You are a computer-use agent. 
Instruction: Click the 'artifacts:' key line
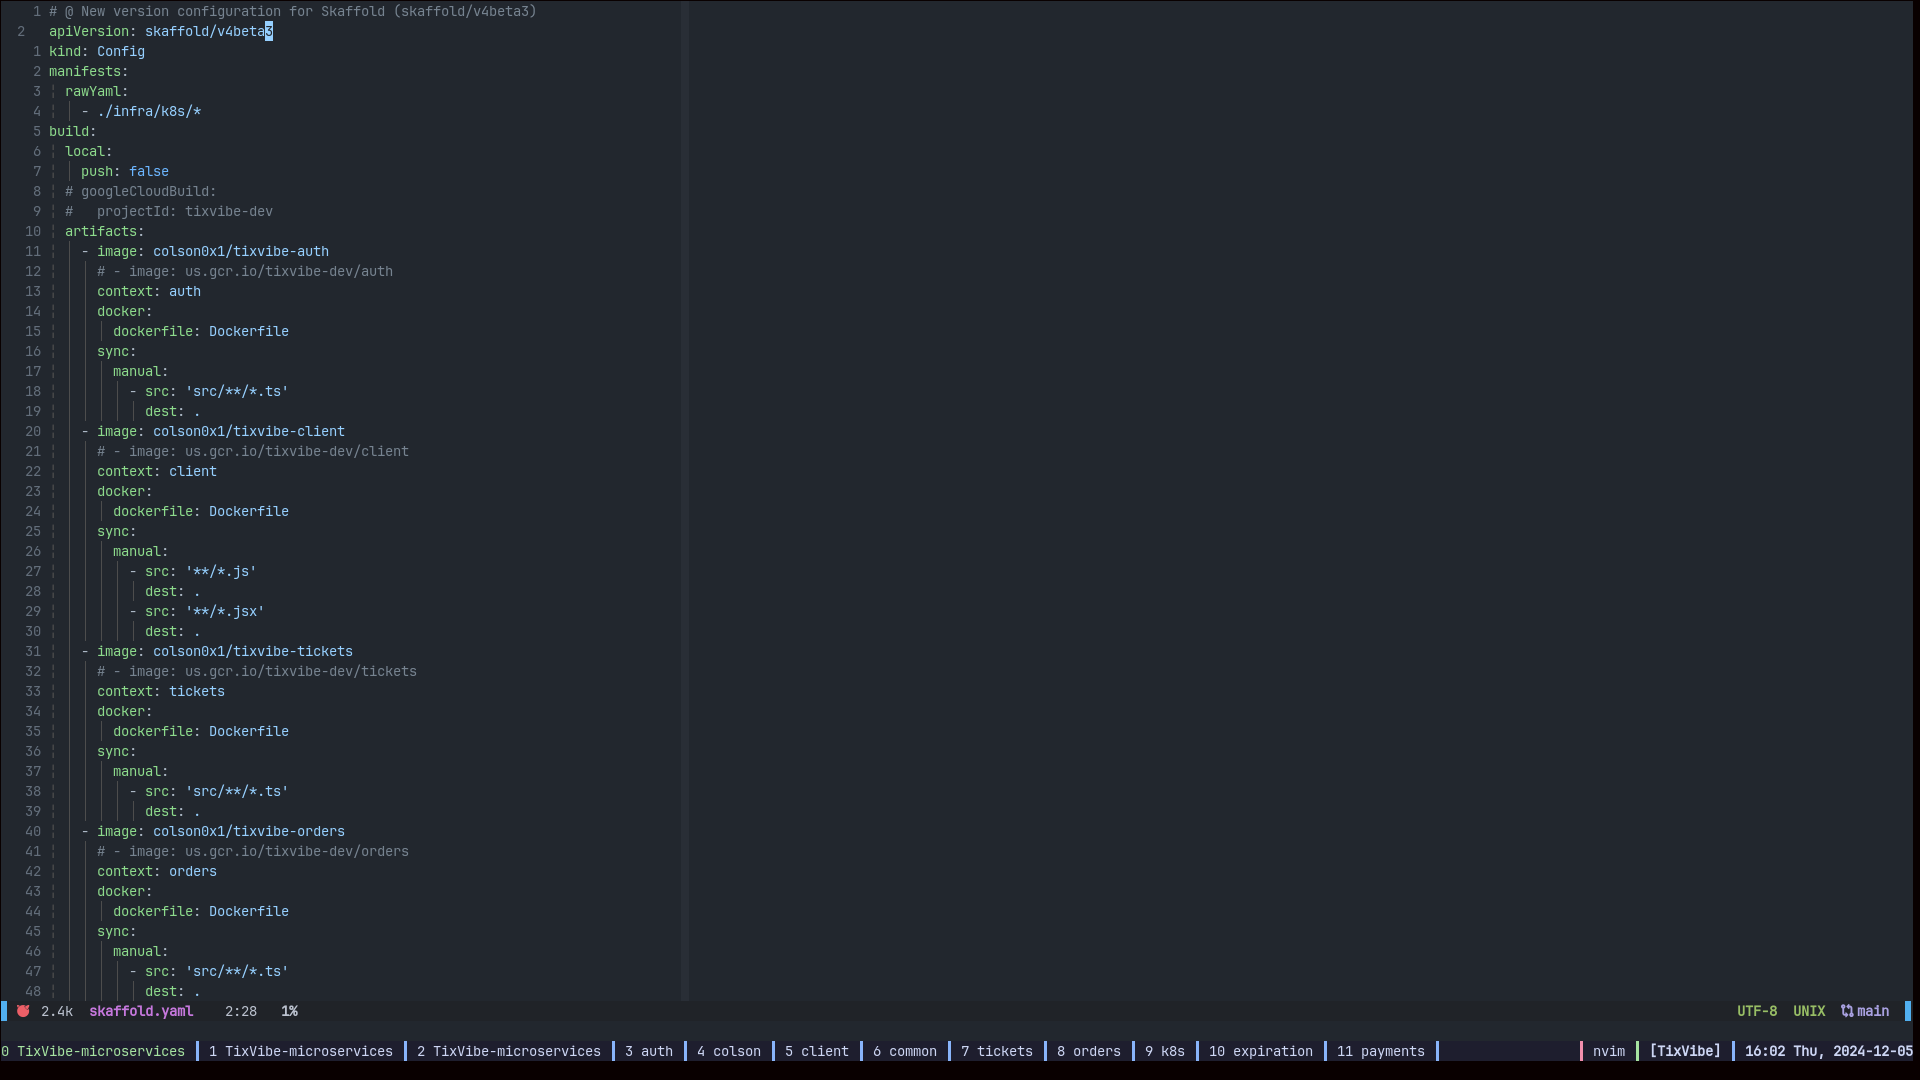click(104, 231)
